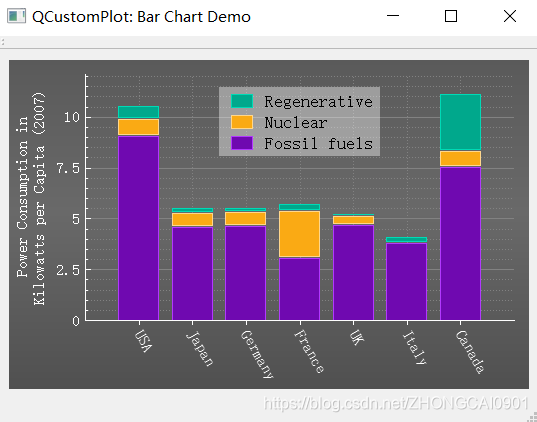Select the Fossil fuels legend label
Image resolution: width=537 pixels, height=422 pixels.
(318, 144)
